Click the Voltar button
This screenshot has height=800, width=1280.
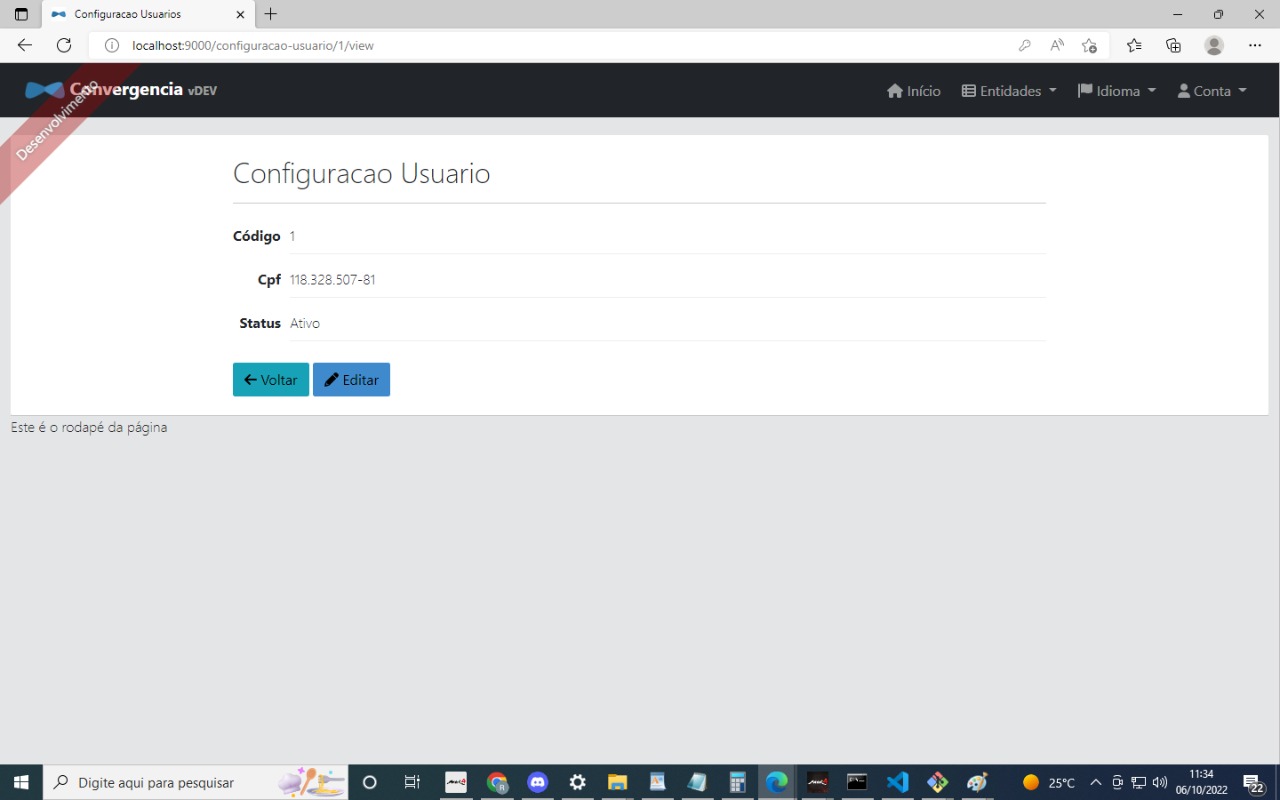coord(270,379)
